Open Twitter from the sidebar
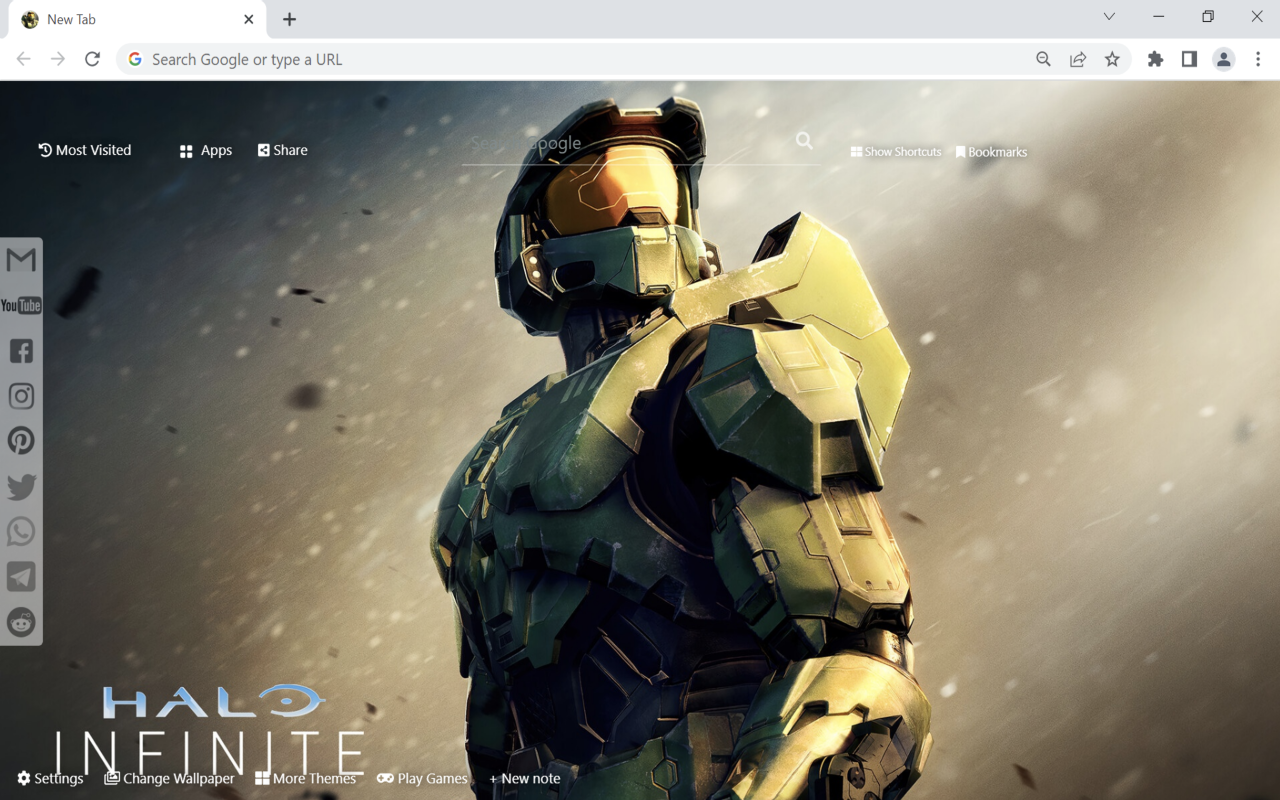The image size is (1280, 800). pos(21,486)
